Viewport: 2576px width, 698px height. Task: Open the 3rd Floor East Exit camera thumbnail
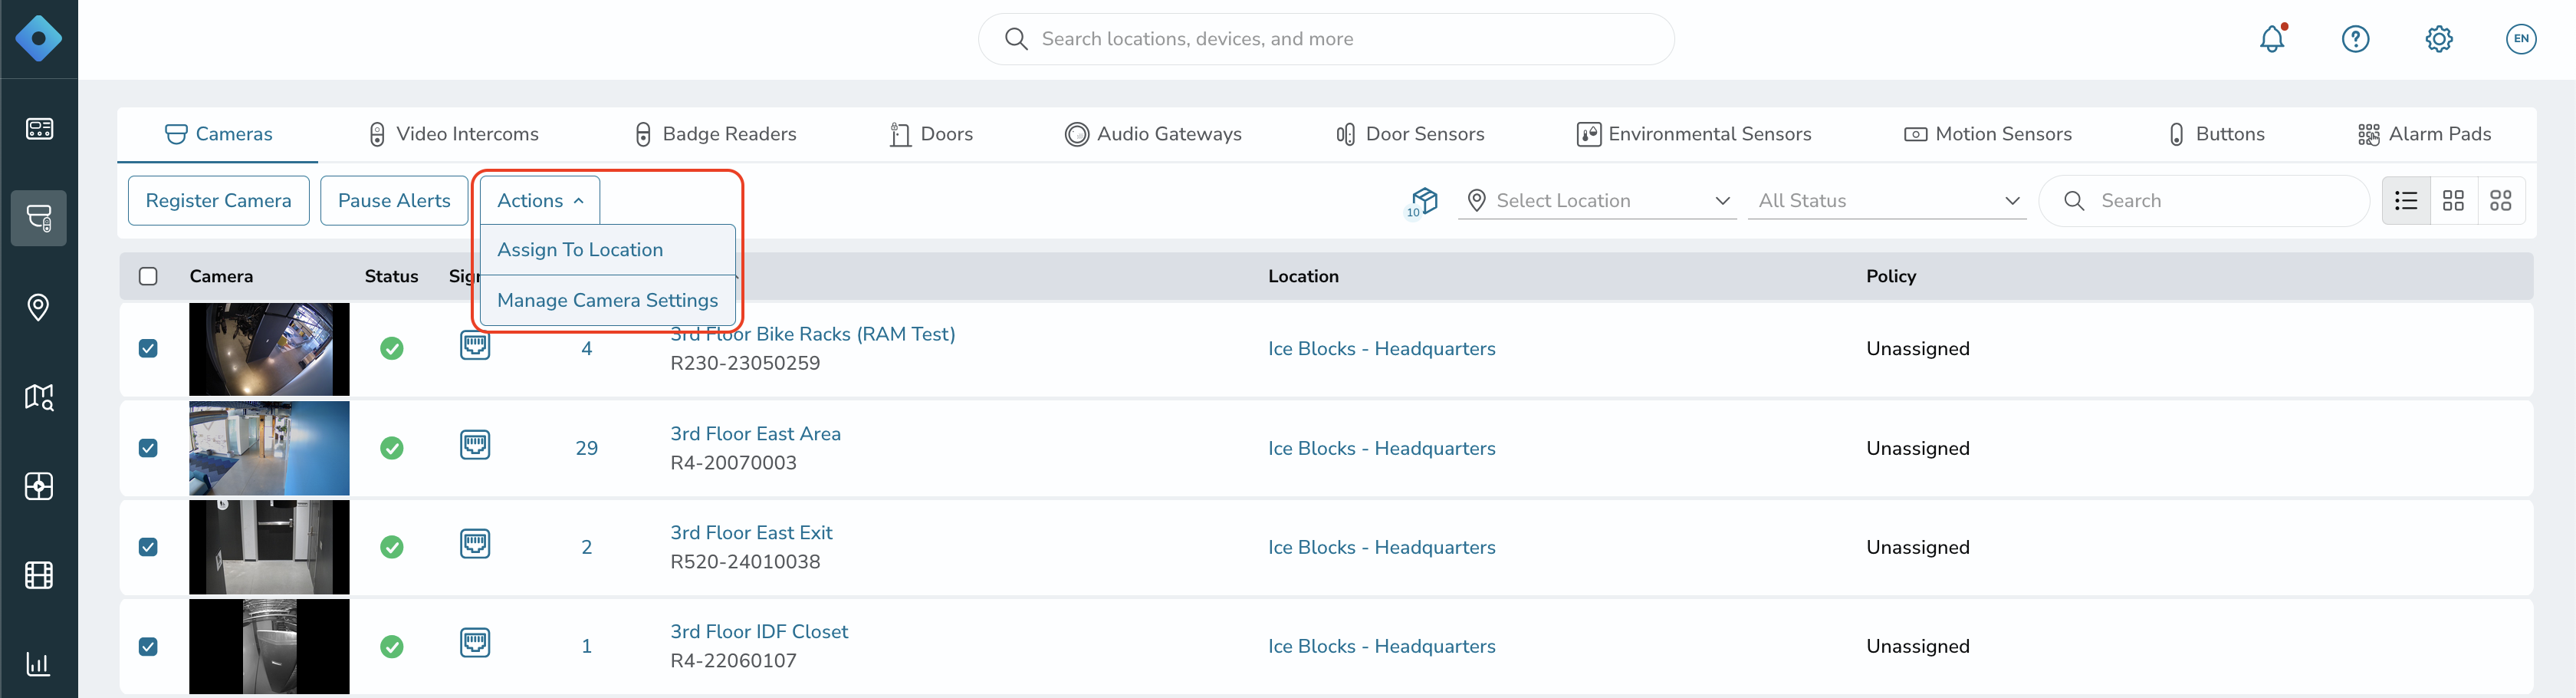pyautogui.click(x=269, y=547)
